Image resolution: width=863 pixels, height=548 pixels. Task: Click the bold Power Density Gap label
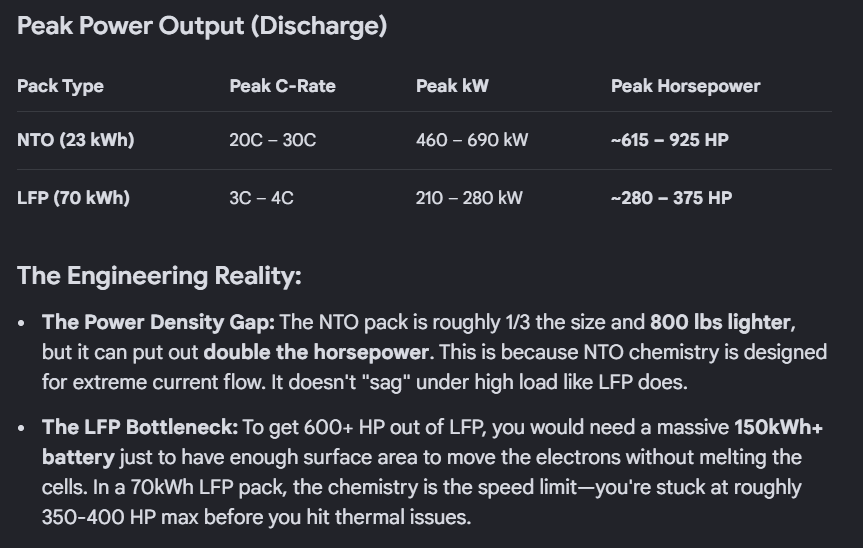159,323
